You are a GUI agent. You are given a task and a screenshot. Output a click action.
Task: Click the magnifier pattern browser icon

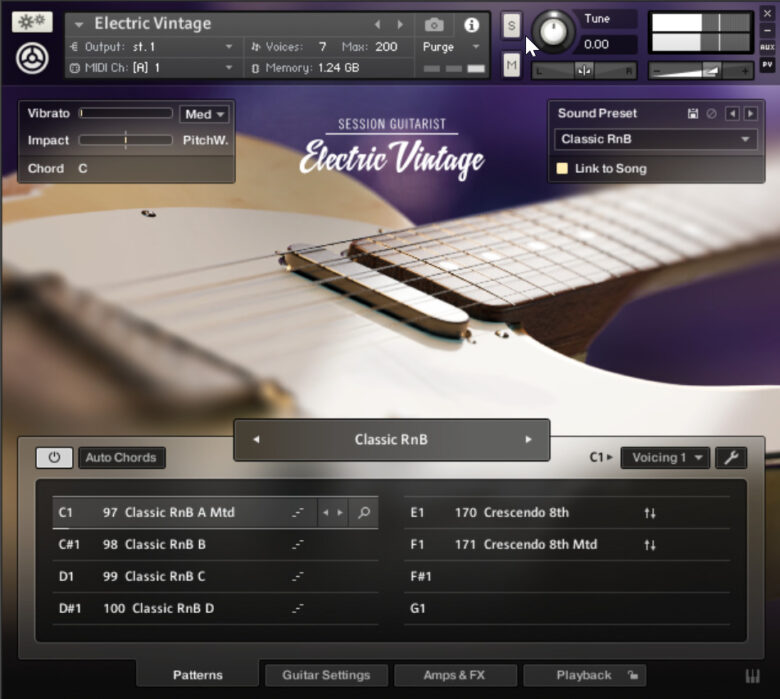[x=364, y=513]
